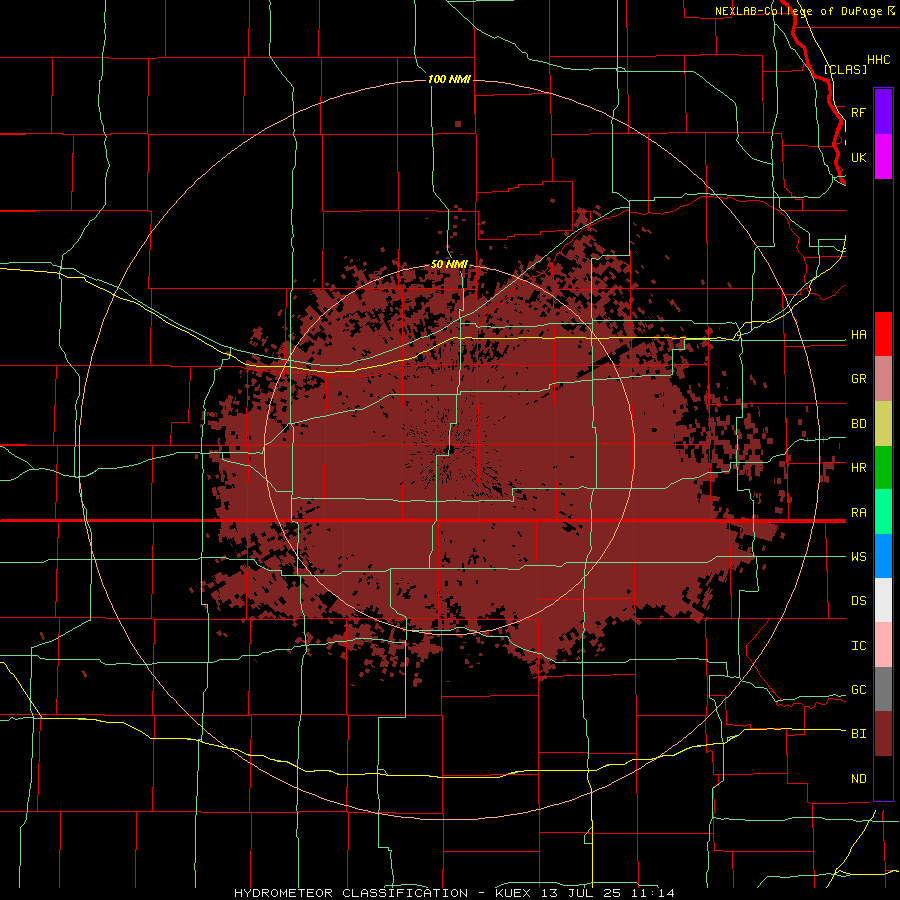The image size is (900, 900).
Task: Click the 'KUEX' radar site identifier
Action: 514,893
